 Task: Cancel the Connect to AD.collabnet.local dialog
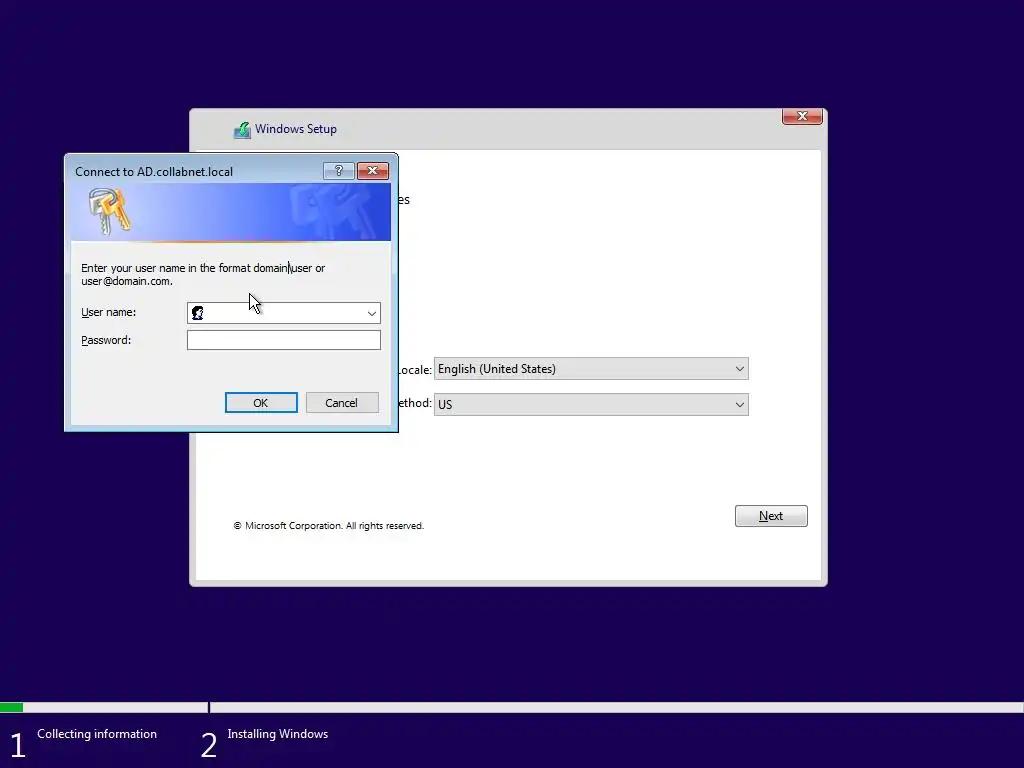point(342,403)
